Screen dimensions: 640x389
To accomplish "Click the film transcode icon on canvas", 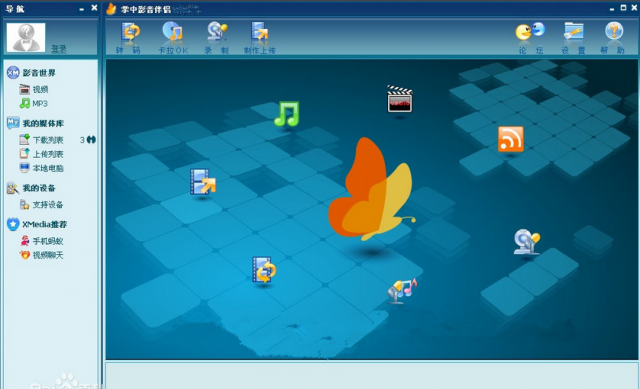I will point(264,269).
